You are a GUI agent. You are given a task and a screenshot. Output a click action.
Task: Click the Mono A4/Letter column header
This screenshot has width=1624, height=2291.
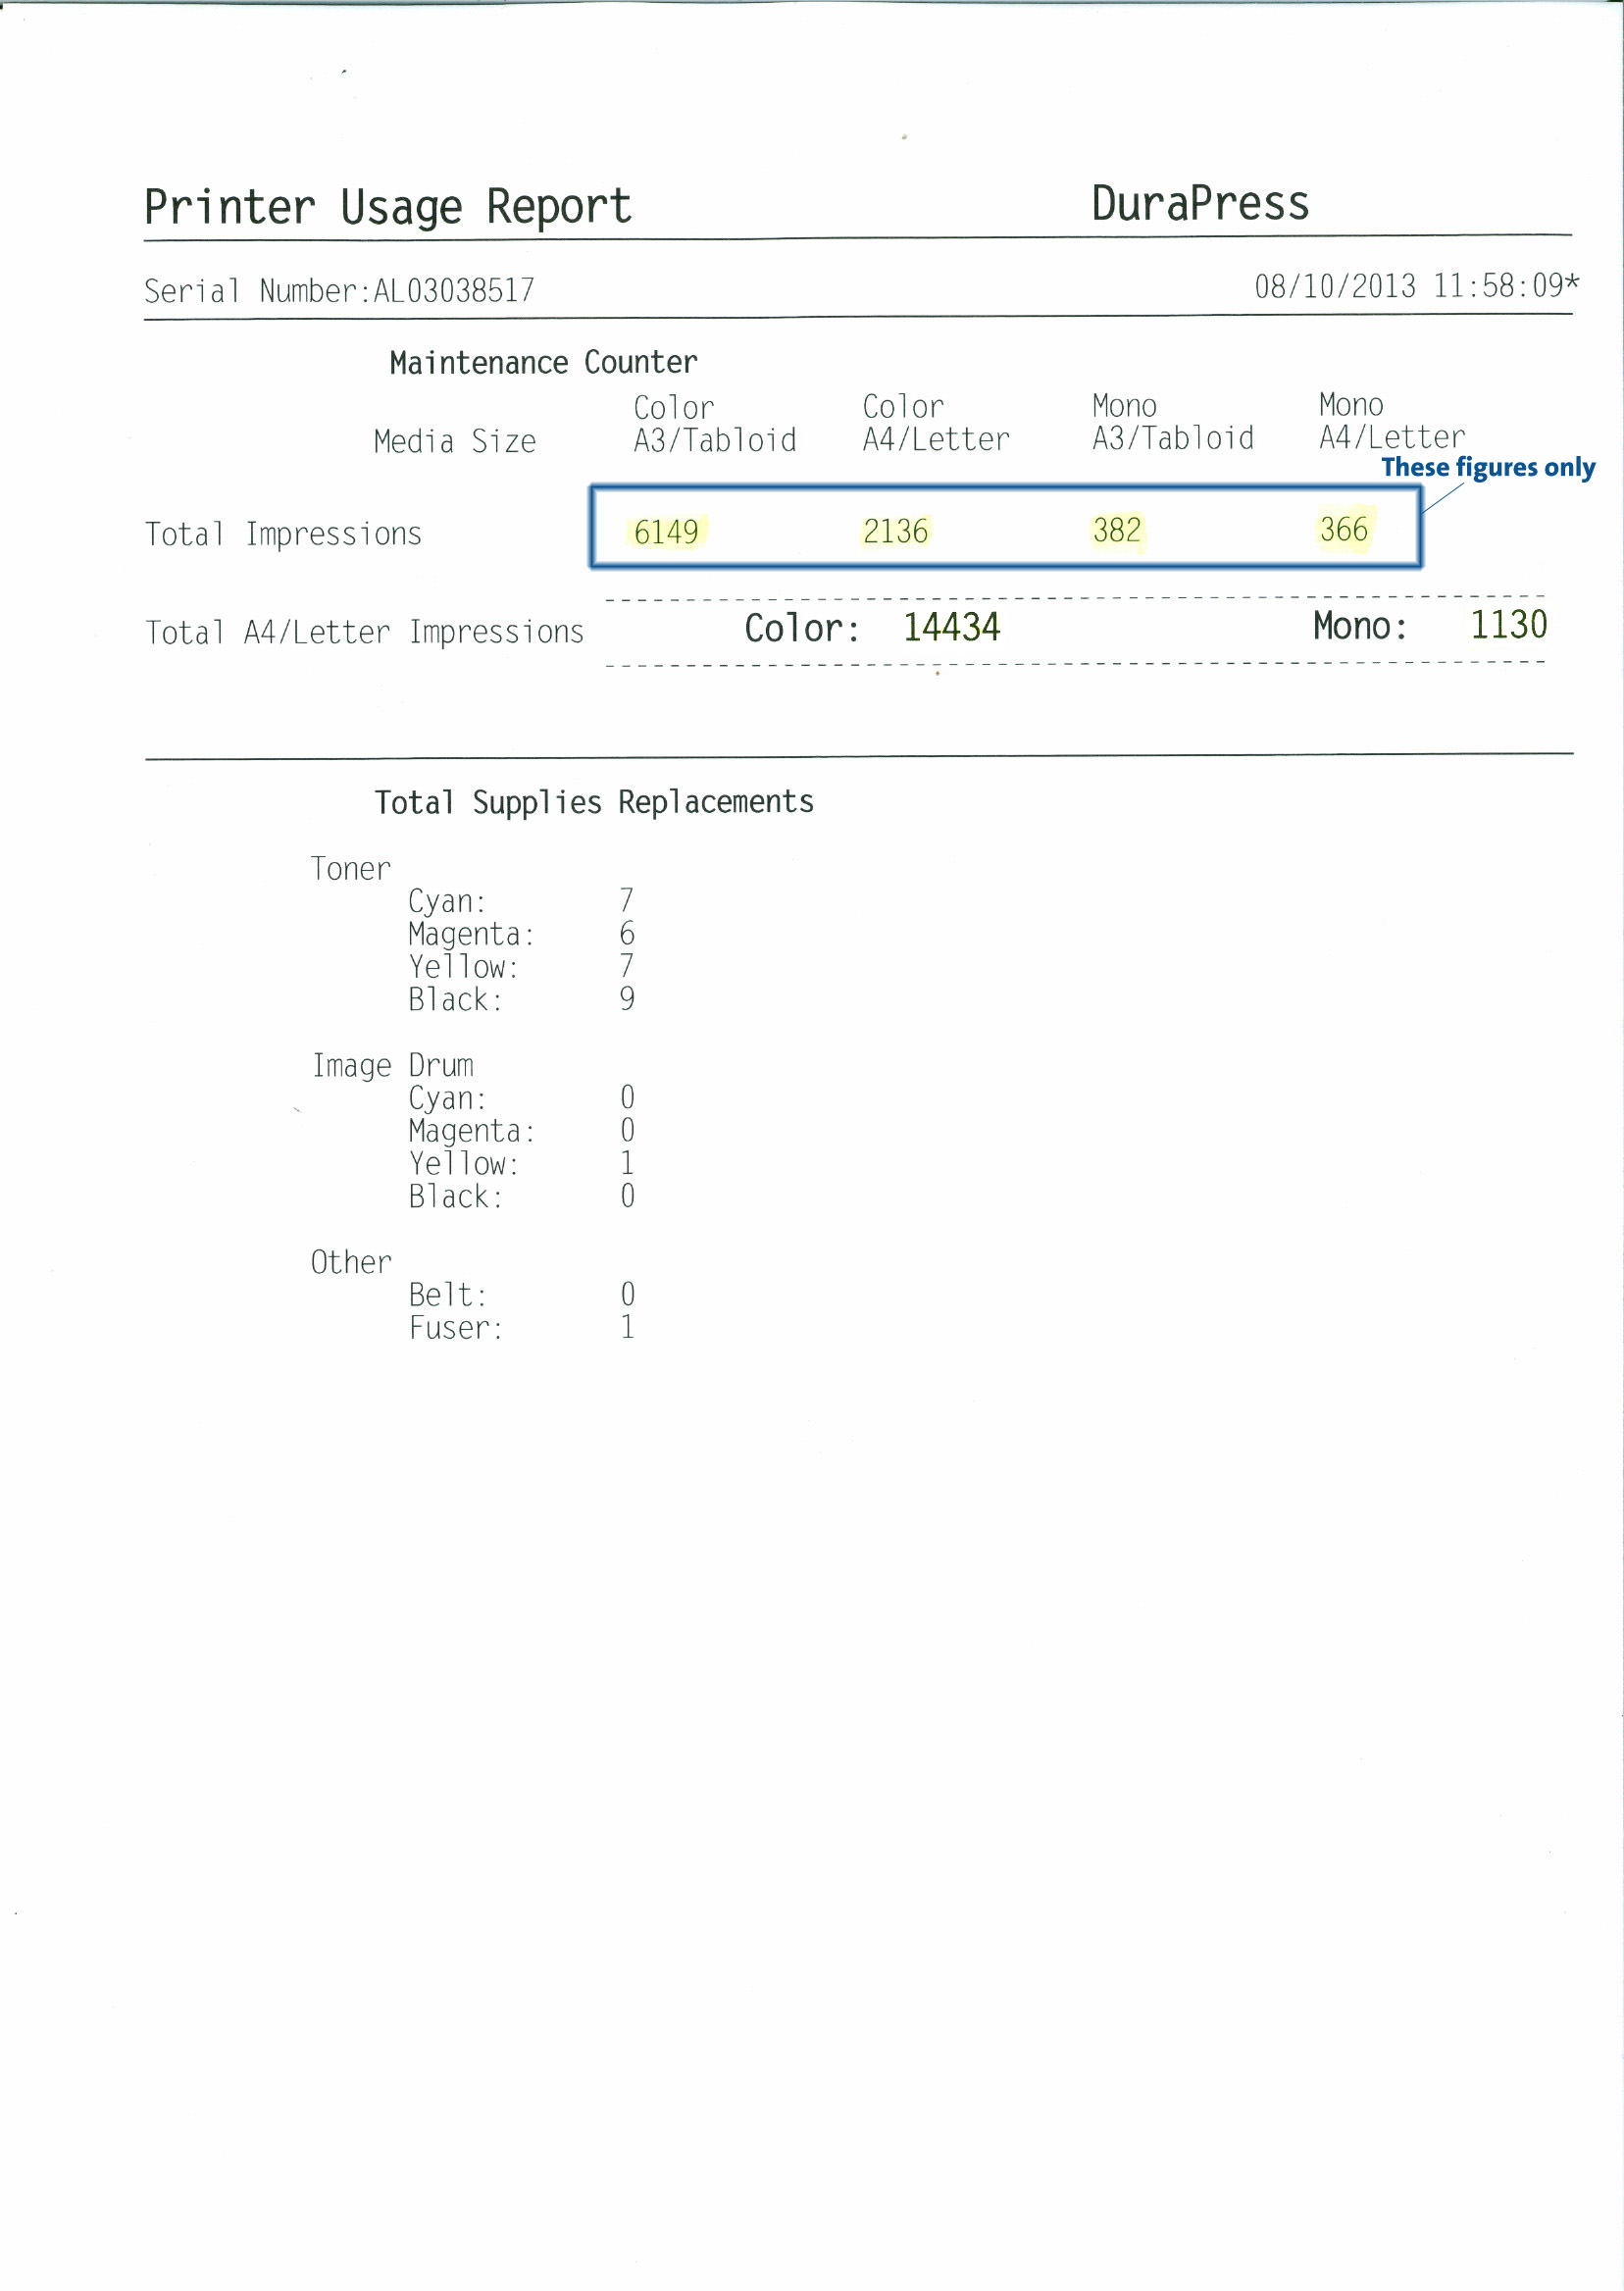pos(1392,421)
